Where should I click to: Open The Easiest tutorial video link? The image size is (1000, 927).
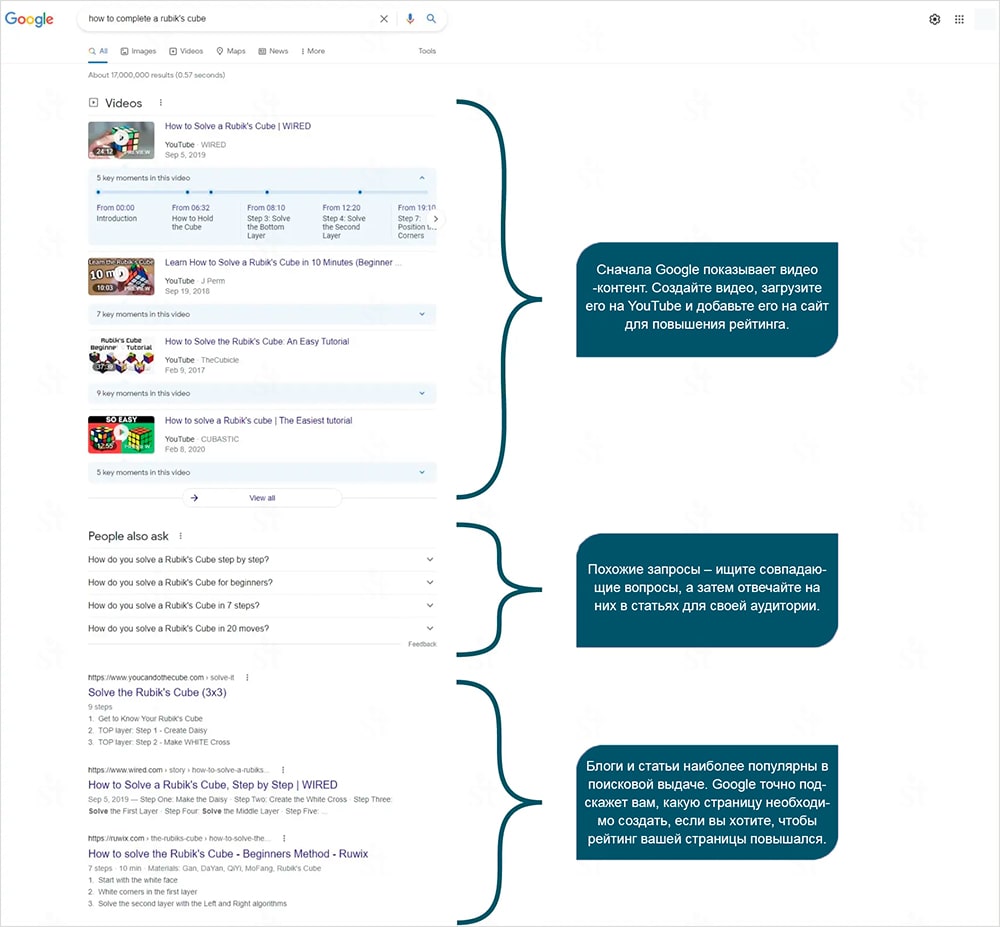(258, 421)
